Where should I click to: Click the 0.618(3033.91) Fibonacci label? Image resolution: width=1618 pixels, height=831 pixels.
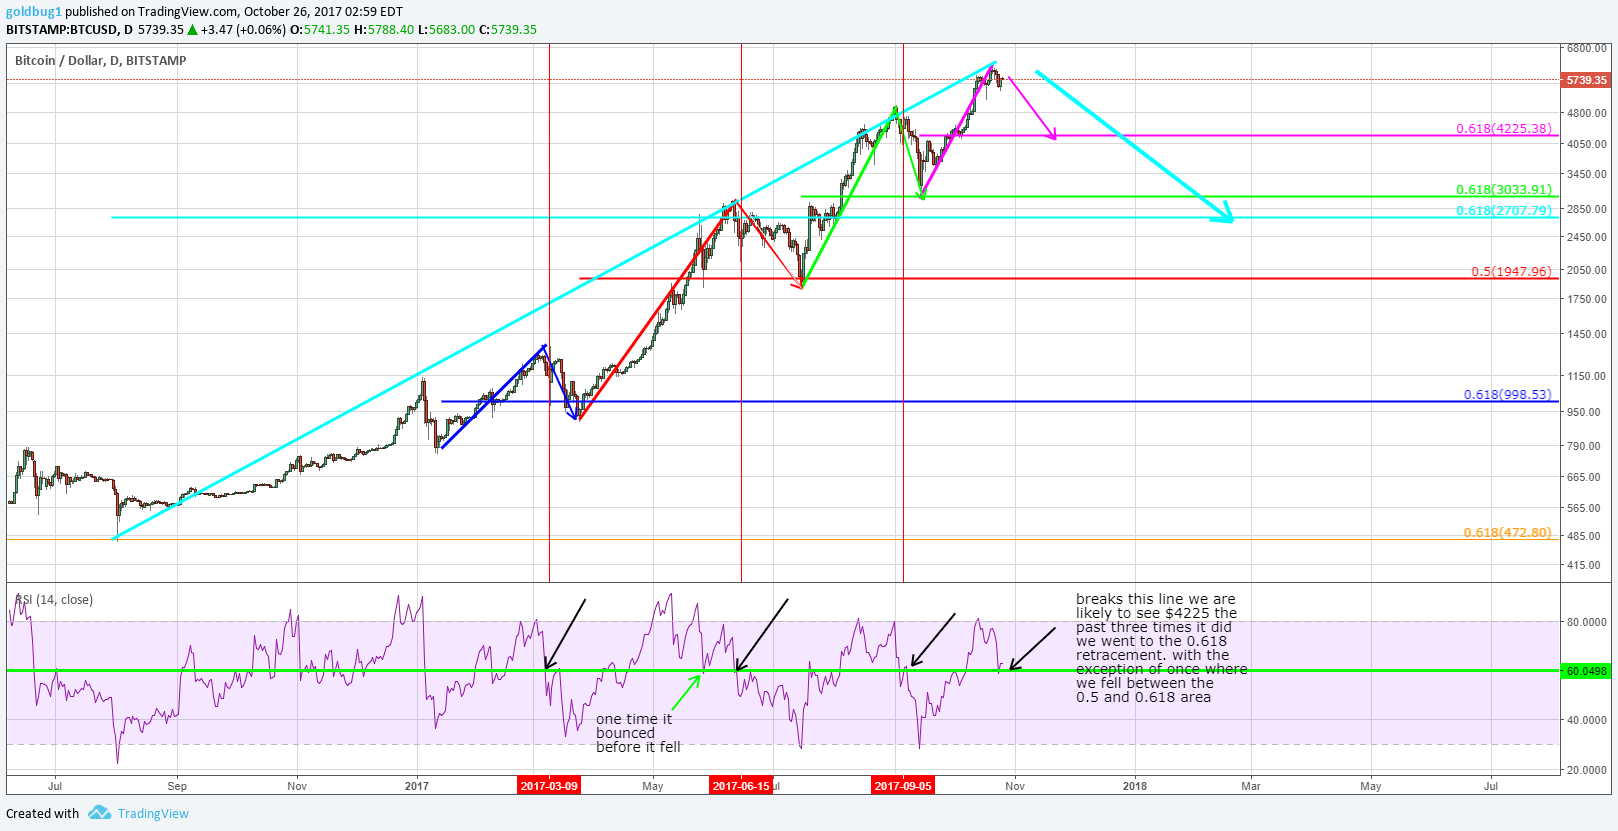pyautogui.click(x=1504, y=190)
